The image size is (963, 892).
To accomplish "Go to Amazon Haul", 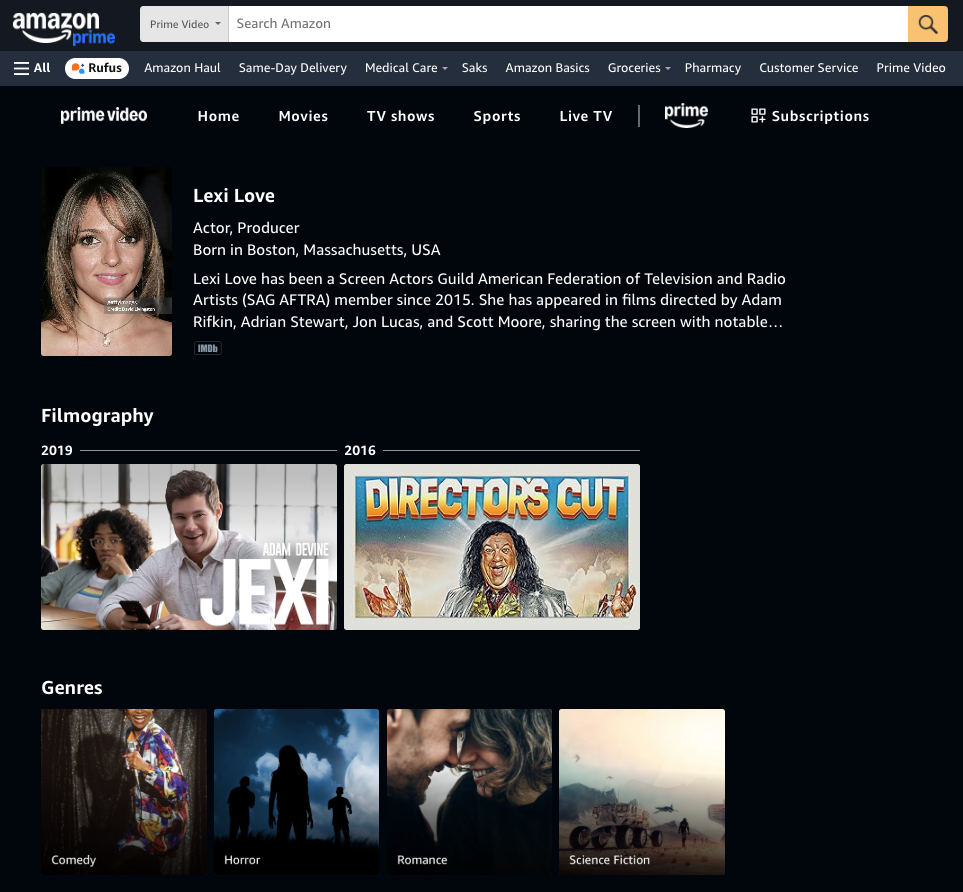I will [182, 68].
